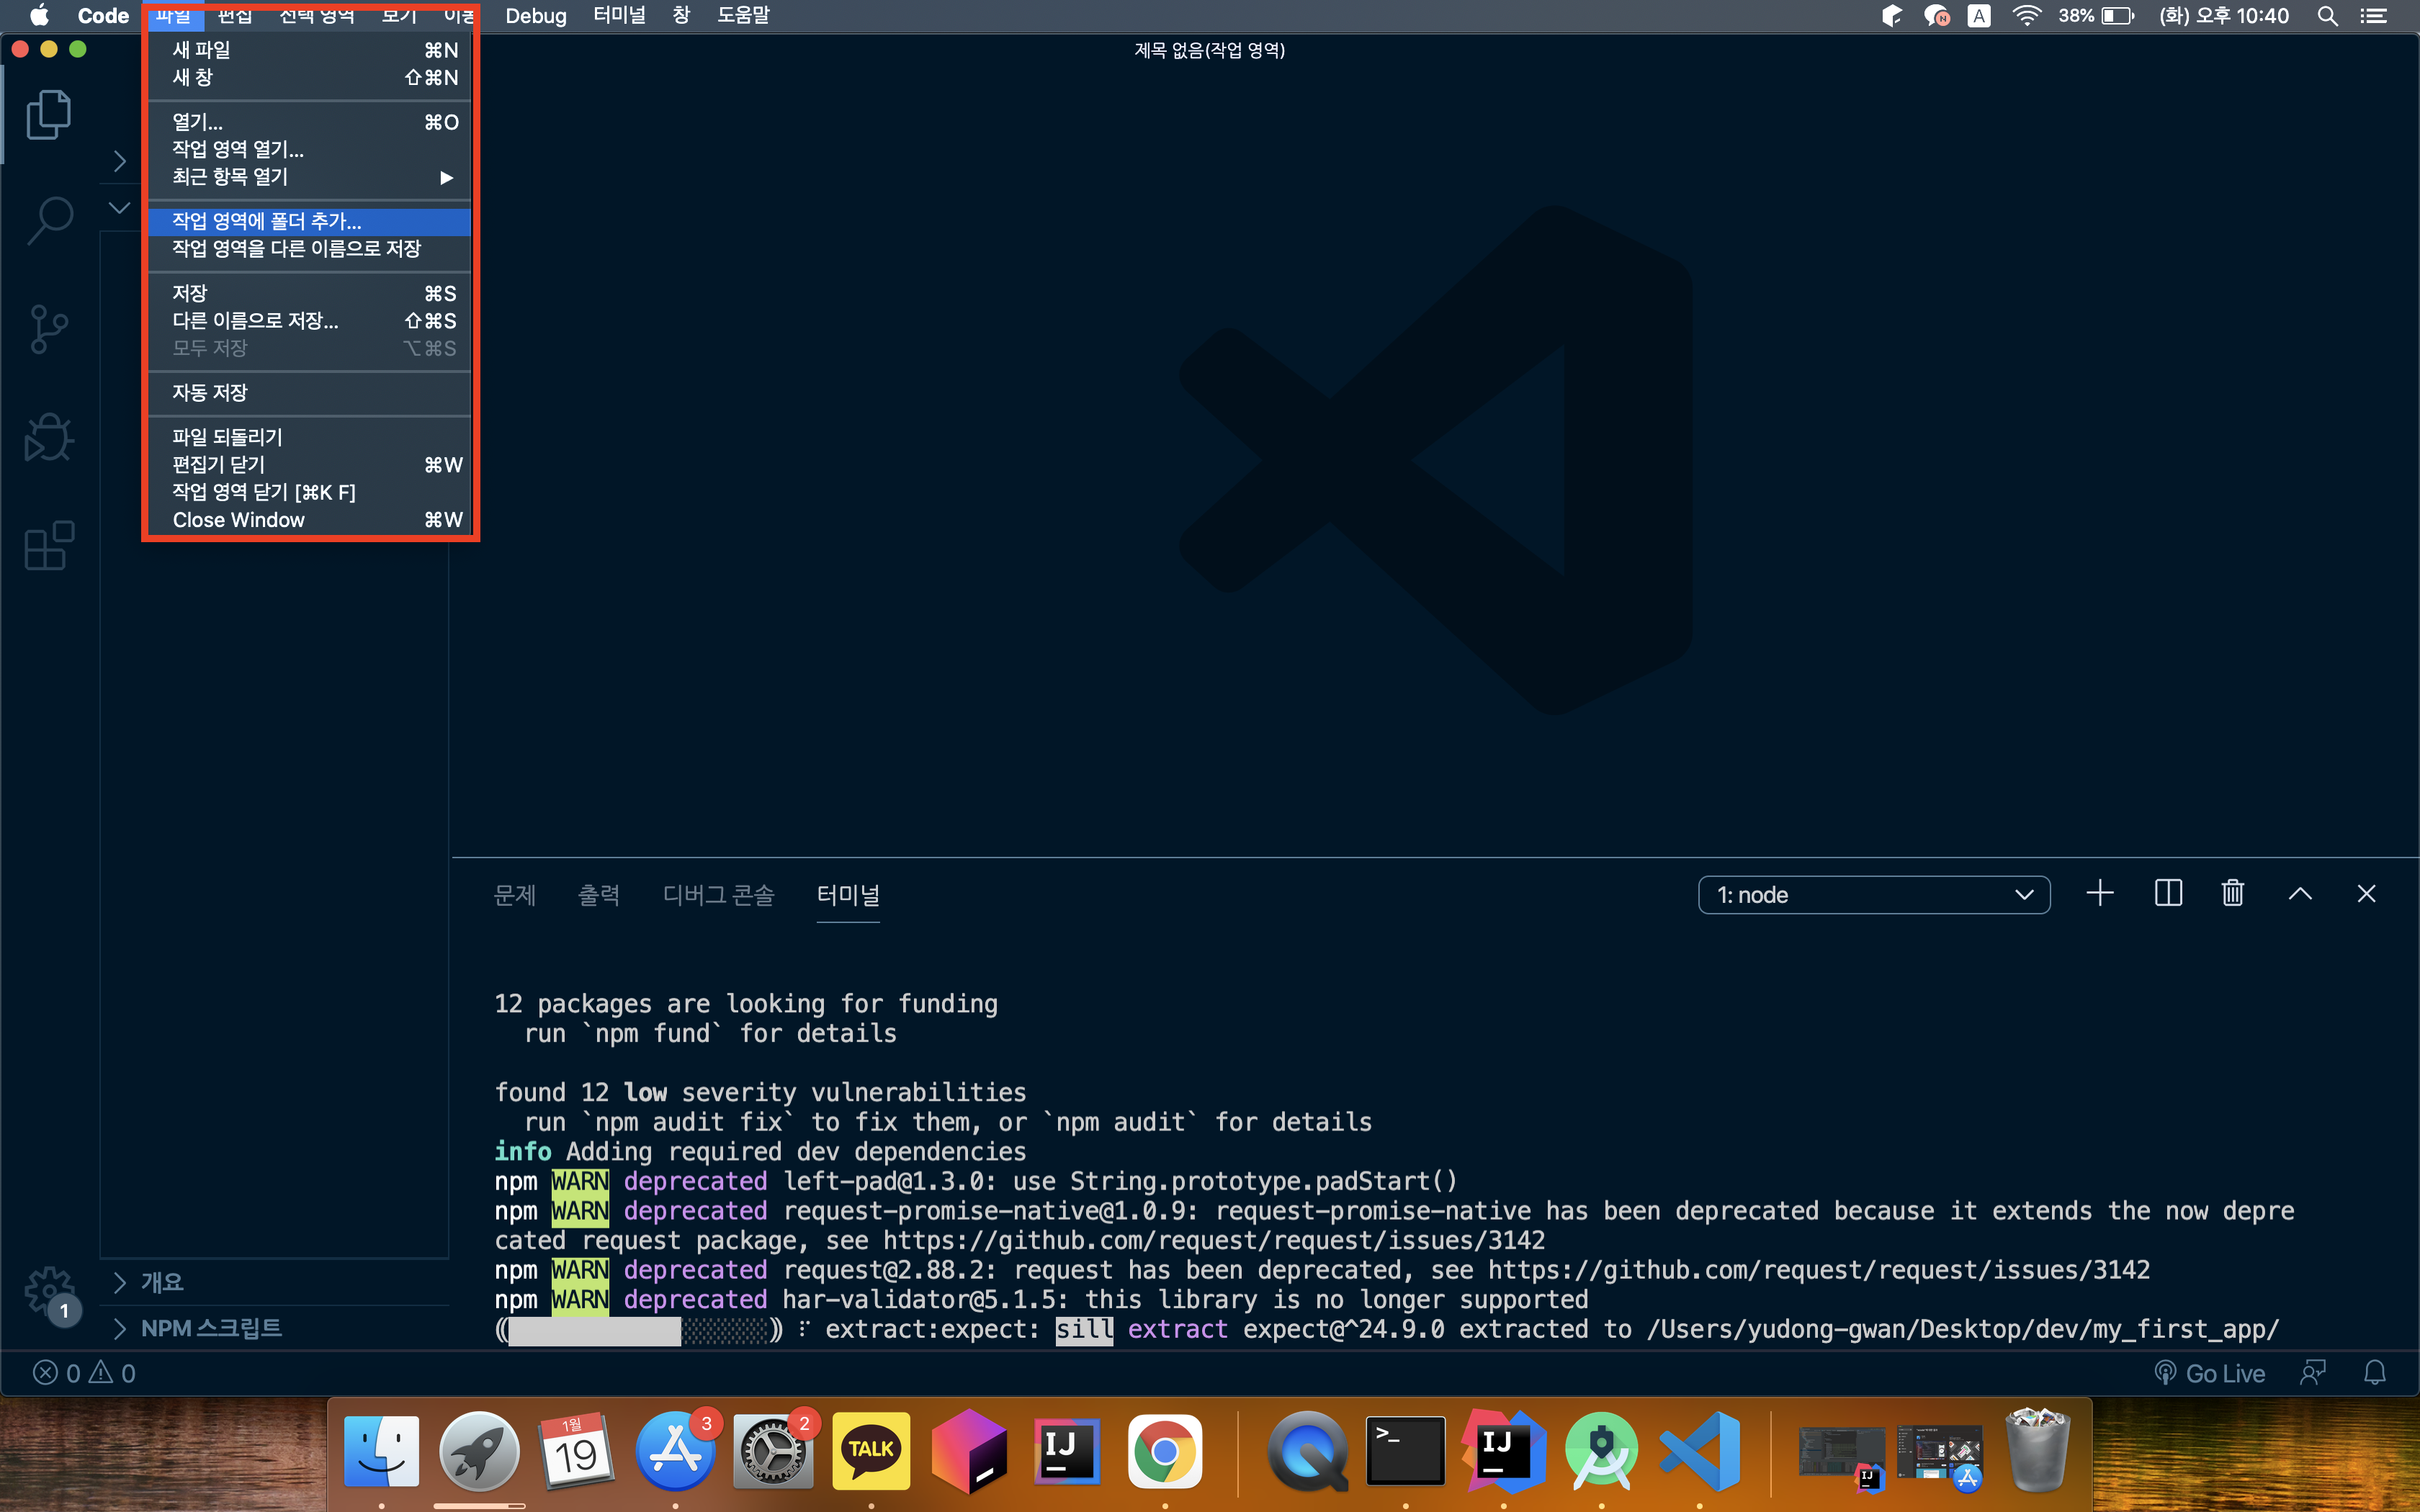This screenshot has width=2420, height=1512.
Task: Toggle 자동 저장 (auto save) option
Action: [x=210, y=393]
